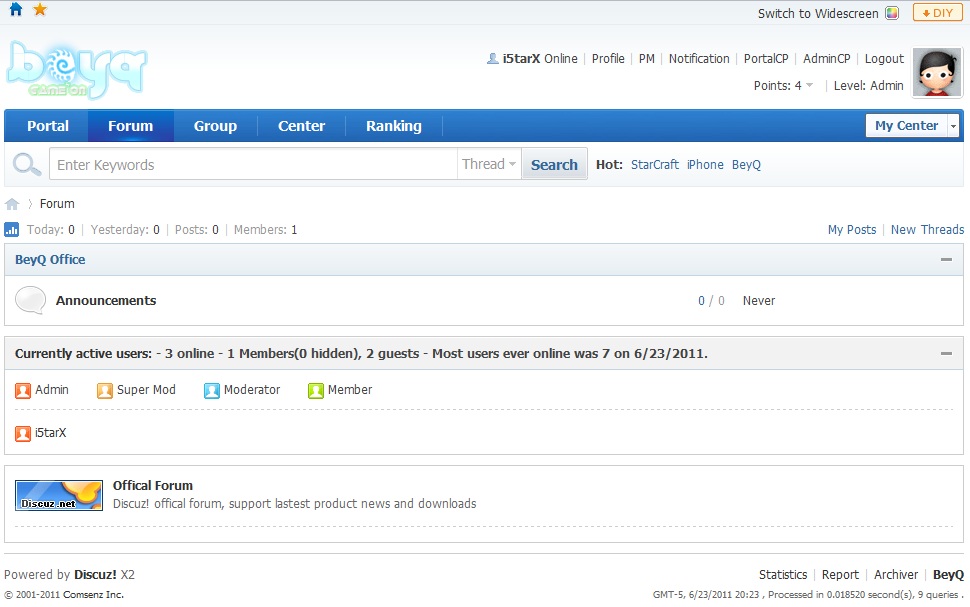Open New Threads link

tap(927, 230)
